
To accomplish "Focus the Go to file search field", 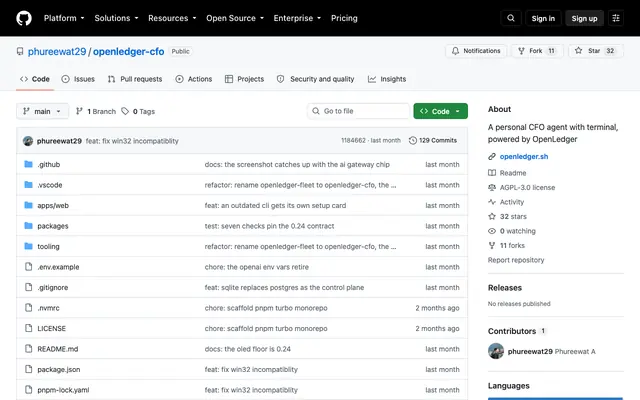I will 358,111.
